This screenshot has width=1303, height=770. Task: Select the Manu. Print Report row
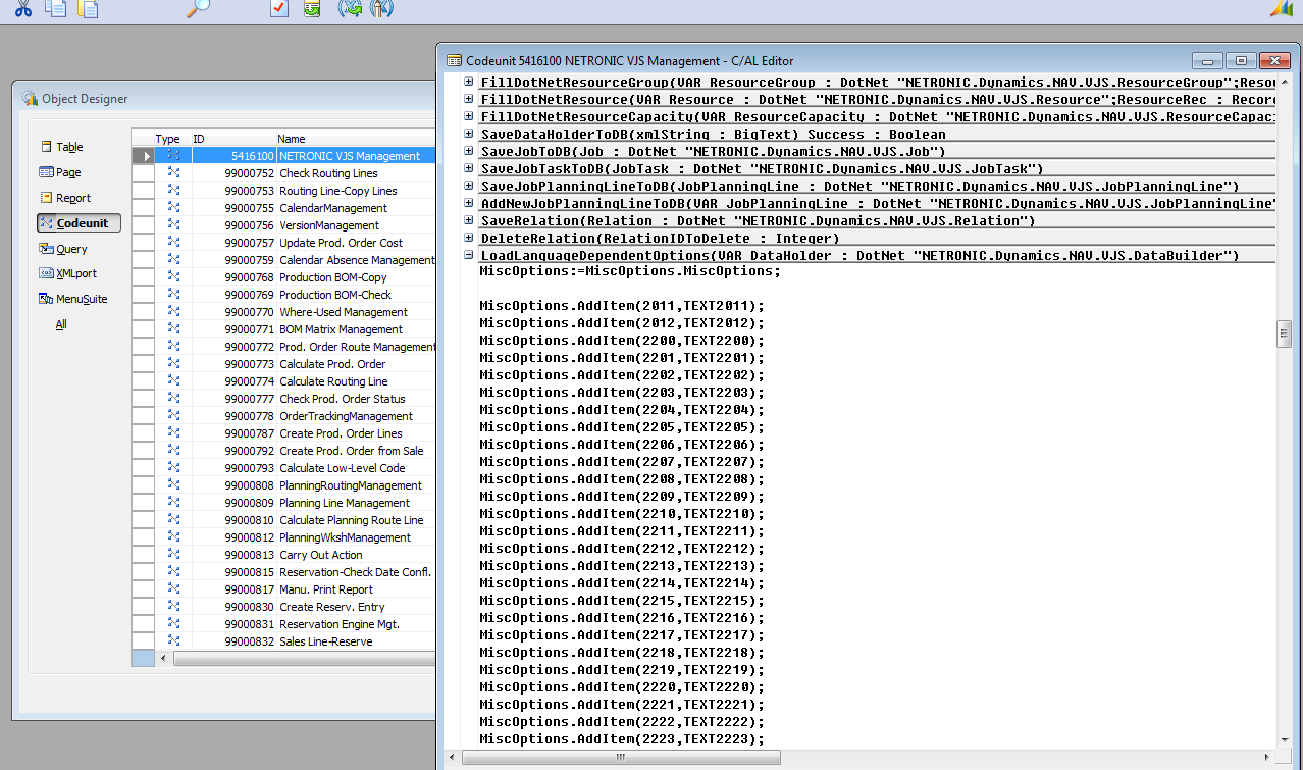coord(284,589)
